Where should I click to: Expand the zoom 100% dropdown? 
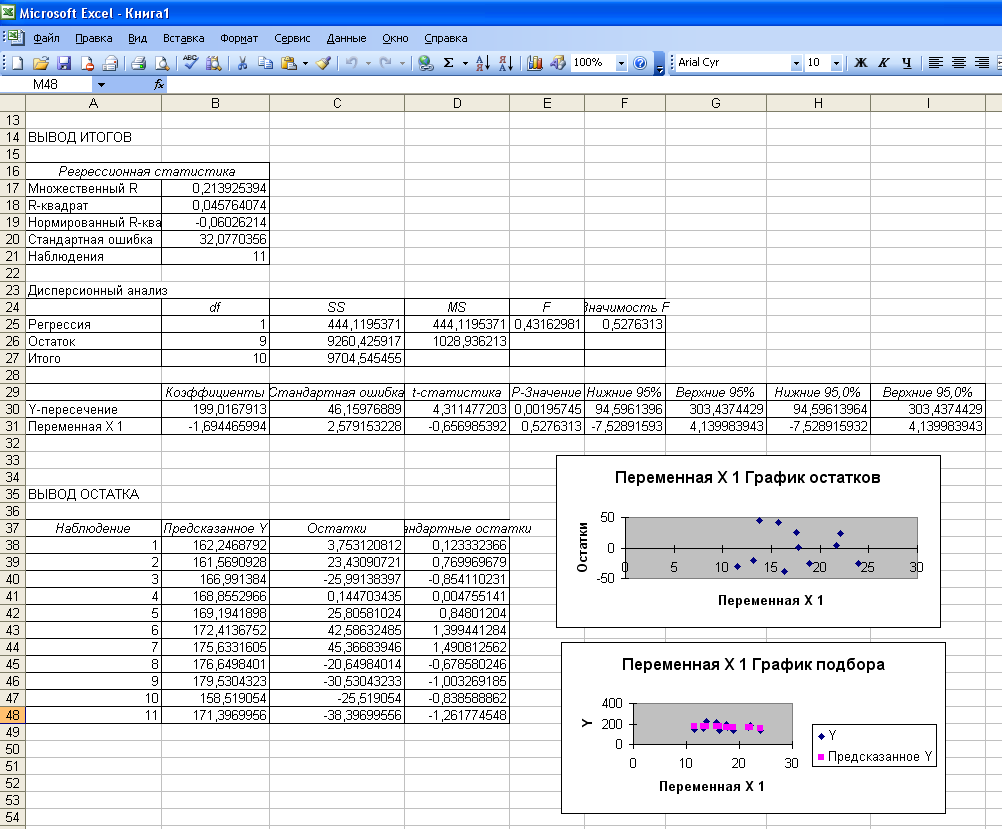(x=621, y=63)
